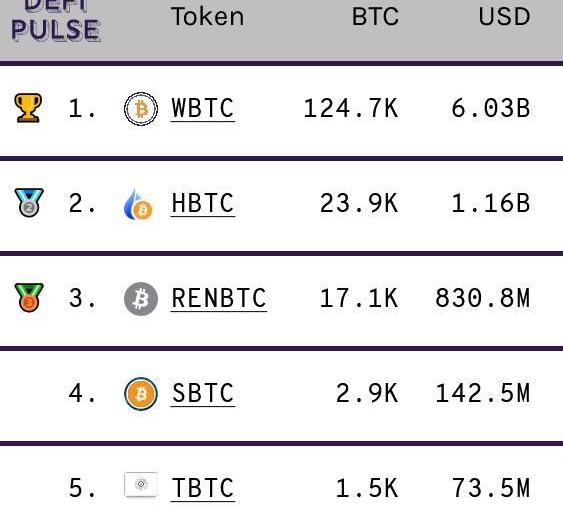This screenshot has width=563, height=513.
Task: Open the RENBTC token link
Action: [x=219, y=299]
